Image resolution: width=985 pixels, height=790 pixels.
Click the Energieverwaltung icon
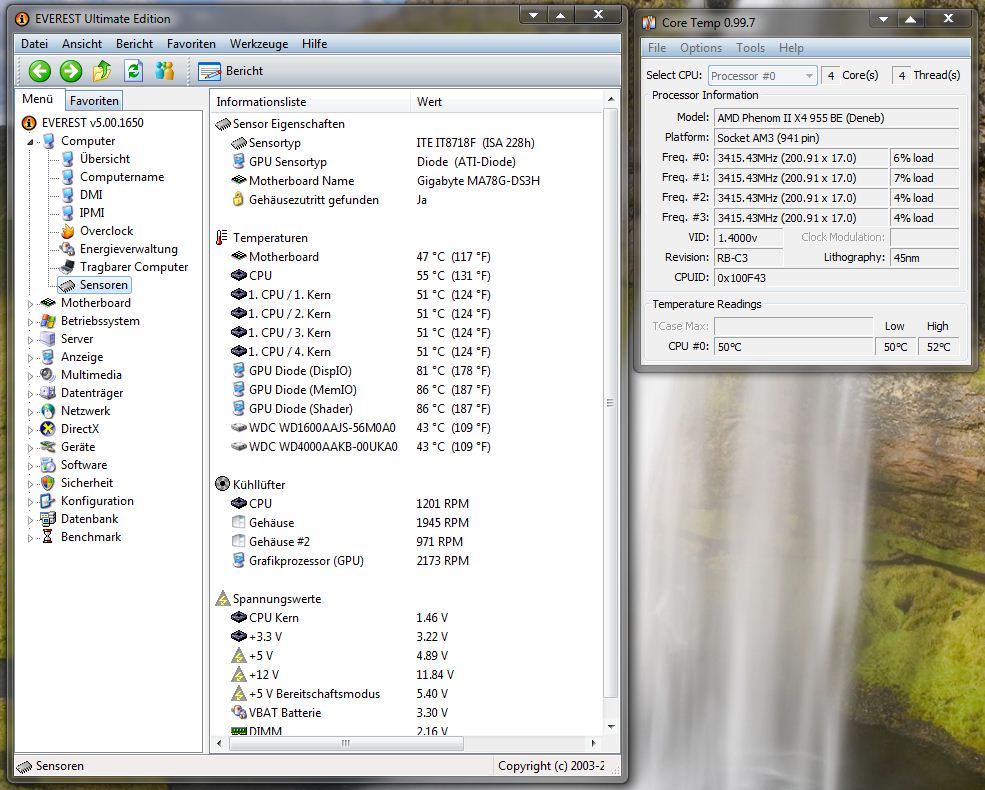click(68, 249)
